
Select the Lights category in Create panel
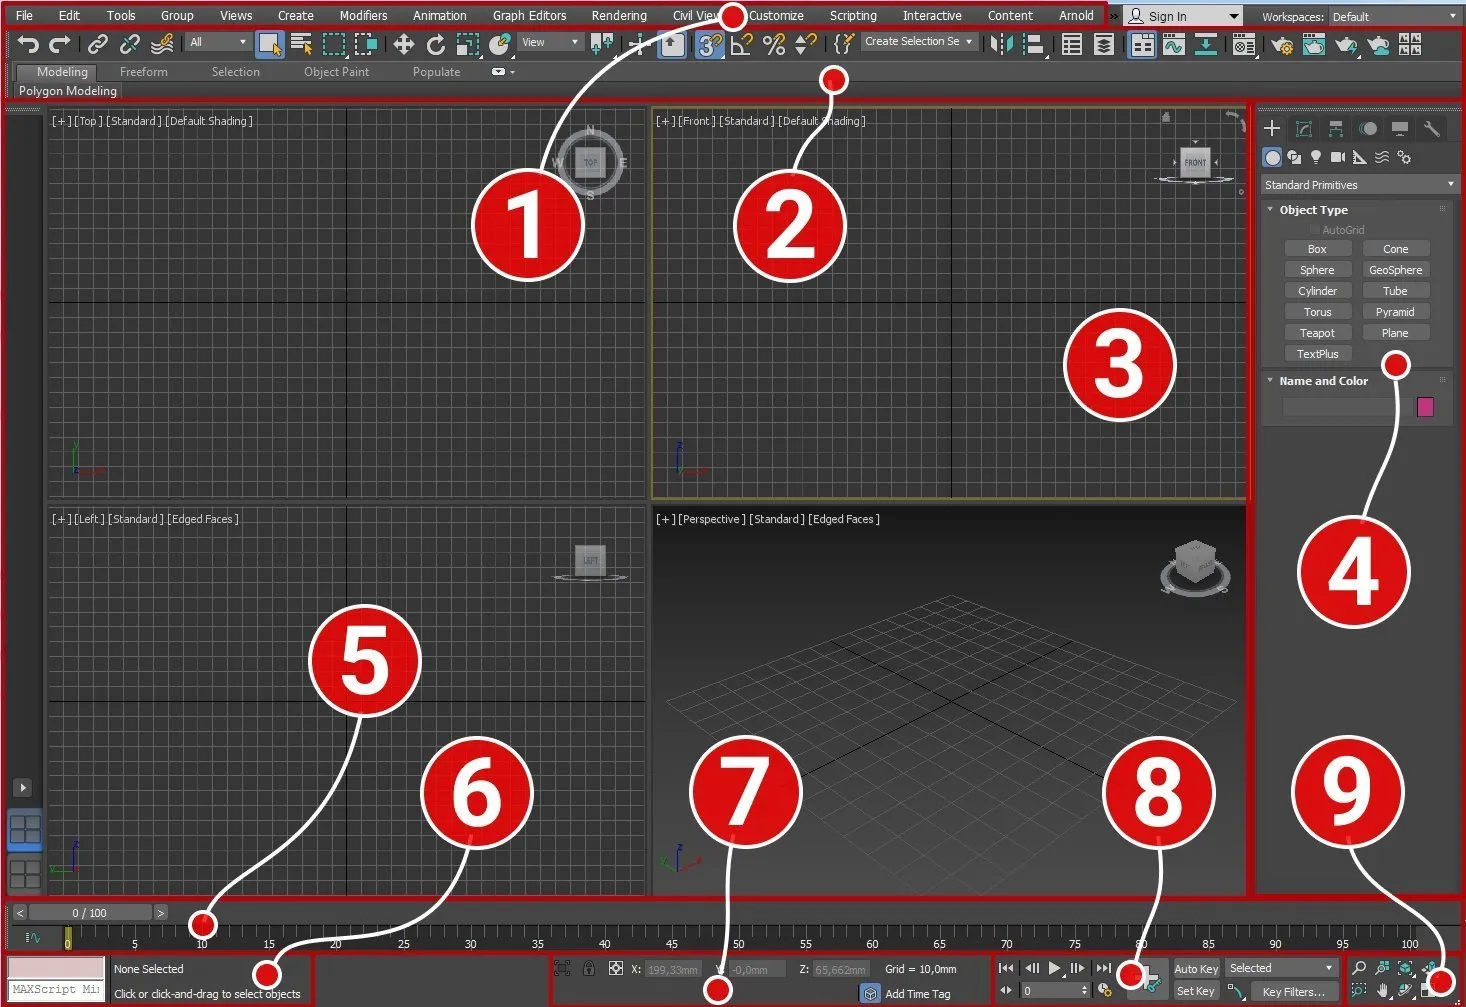[1316, 157]
